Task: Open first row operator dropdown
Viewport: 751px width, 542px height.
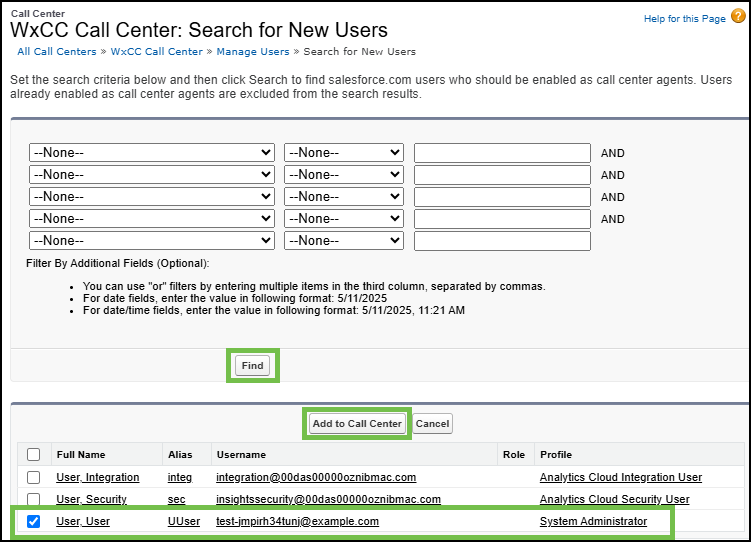Action: pos(344,153)
